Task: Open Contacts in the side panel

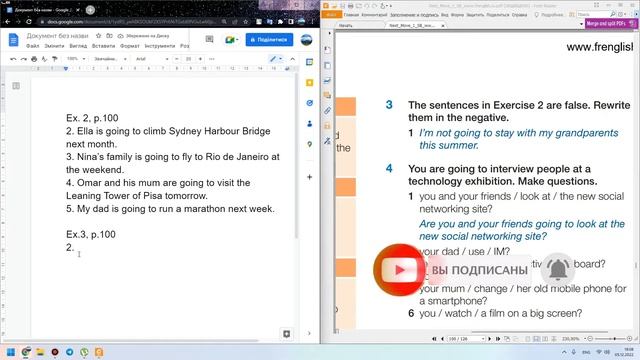Action: [x=309, y=124]
